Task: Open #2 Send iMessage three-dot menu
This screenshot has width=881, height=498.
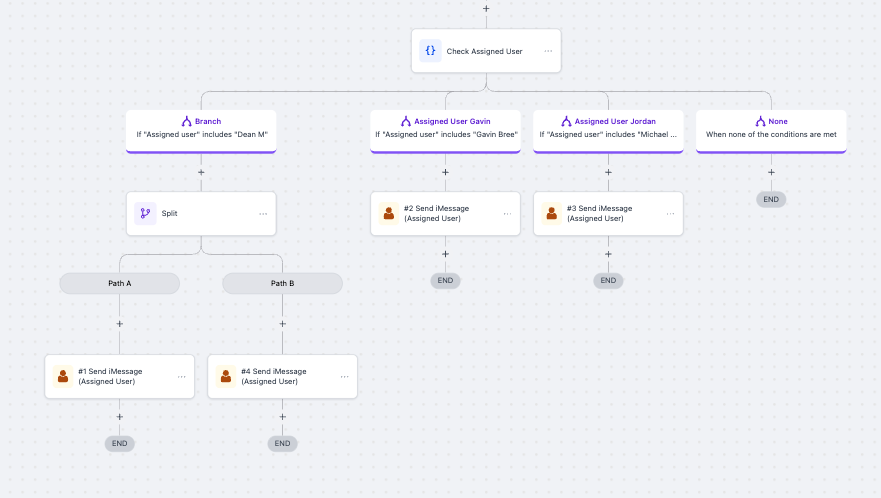Action: pos(507,213)
